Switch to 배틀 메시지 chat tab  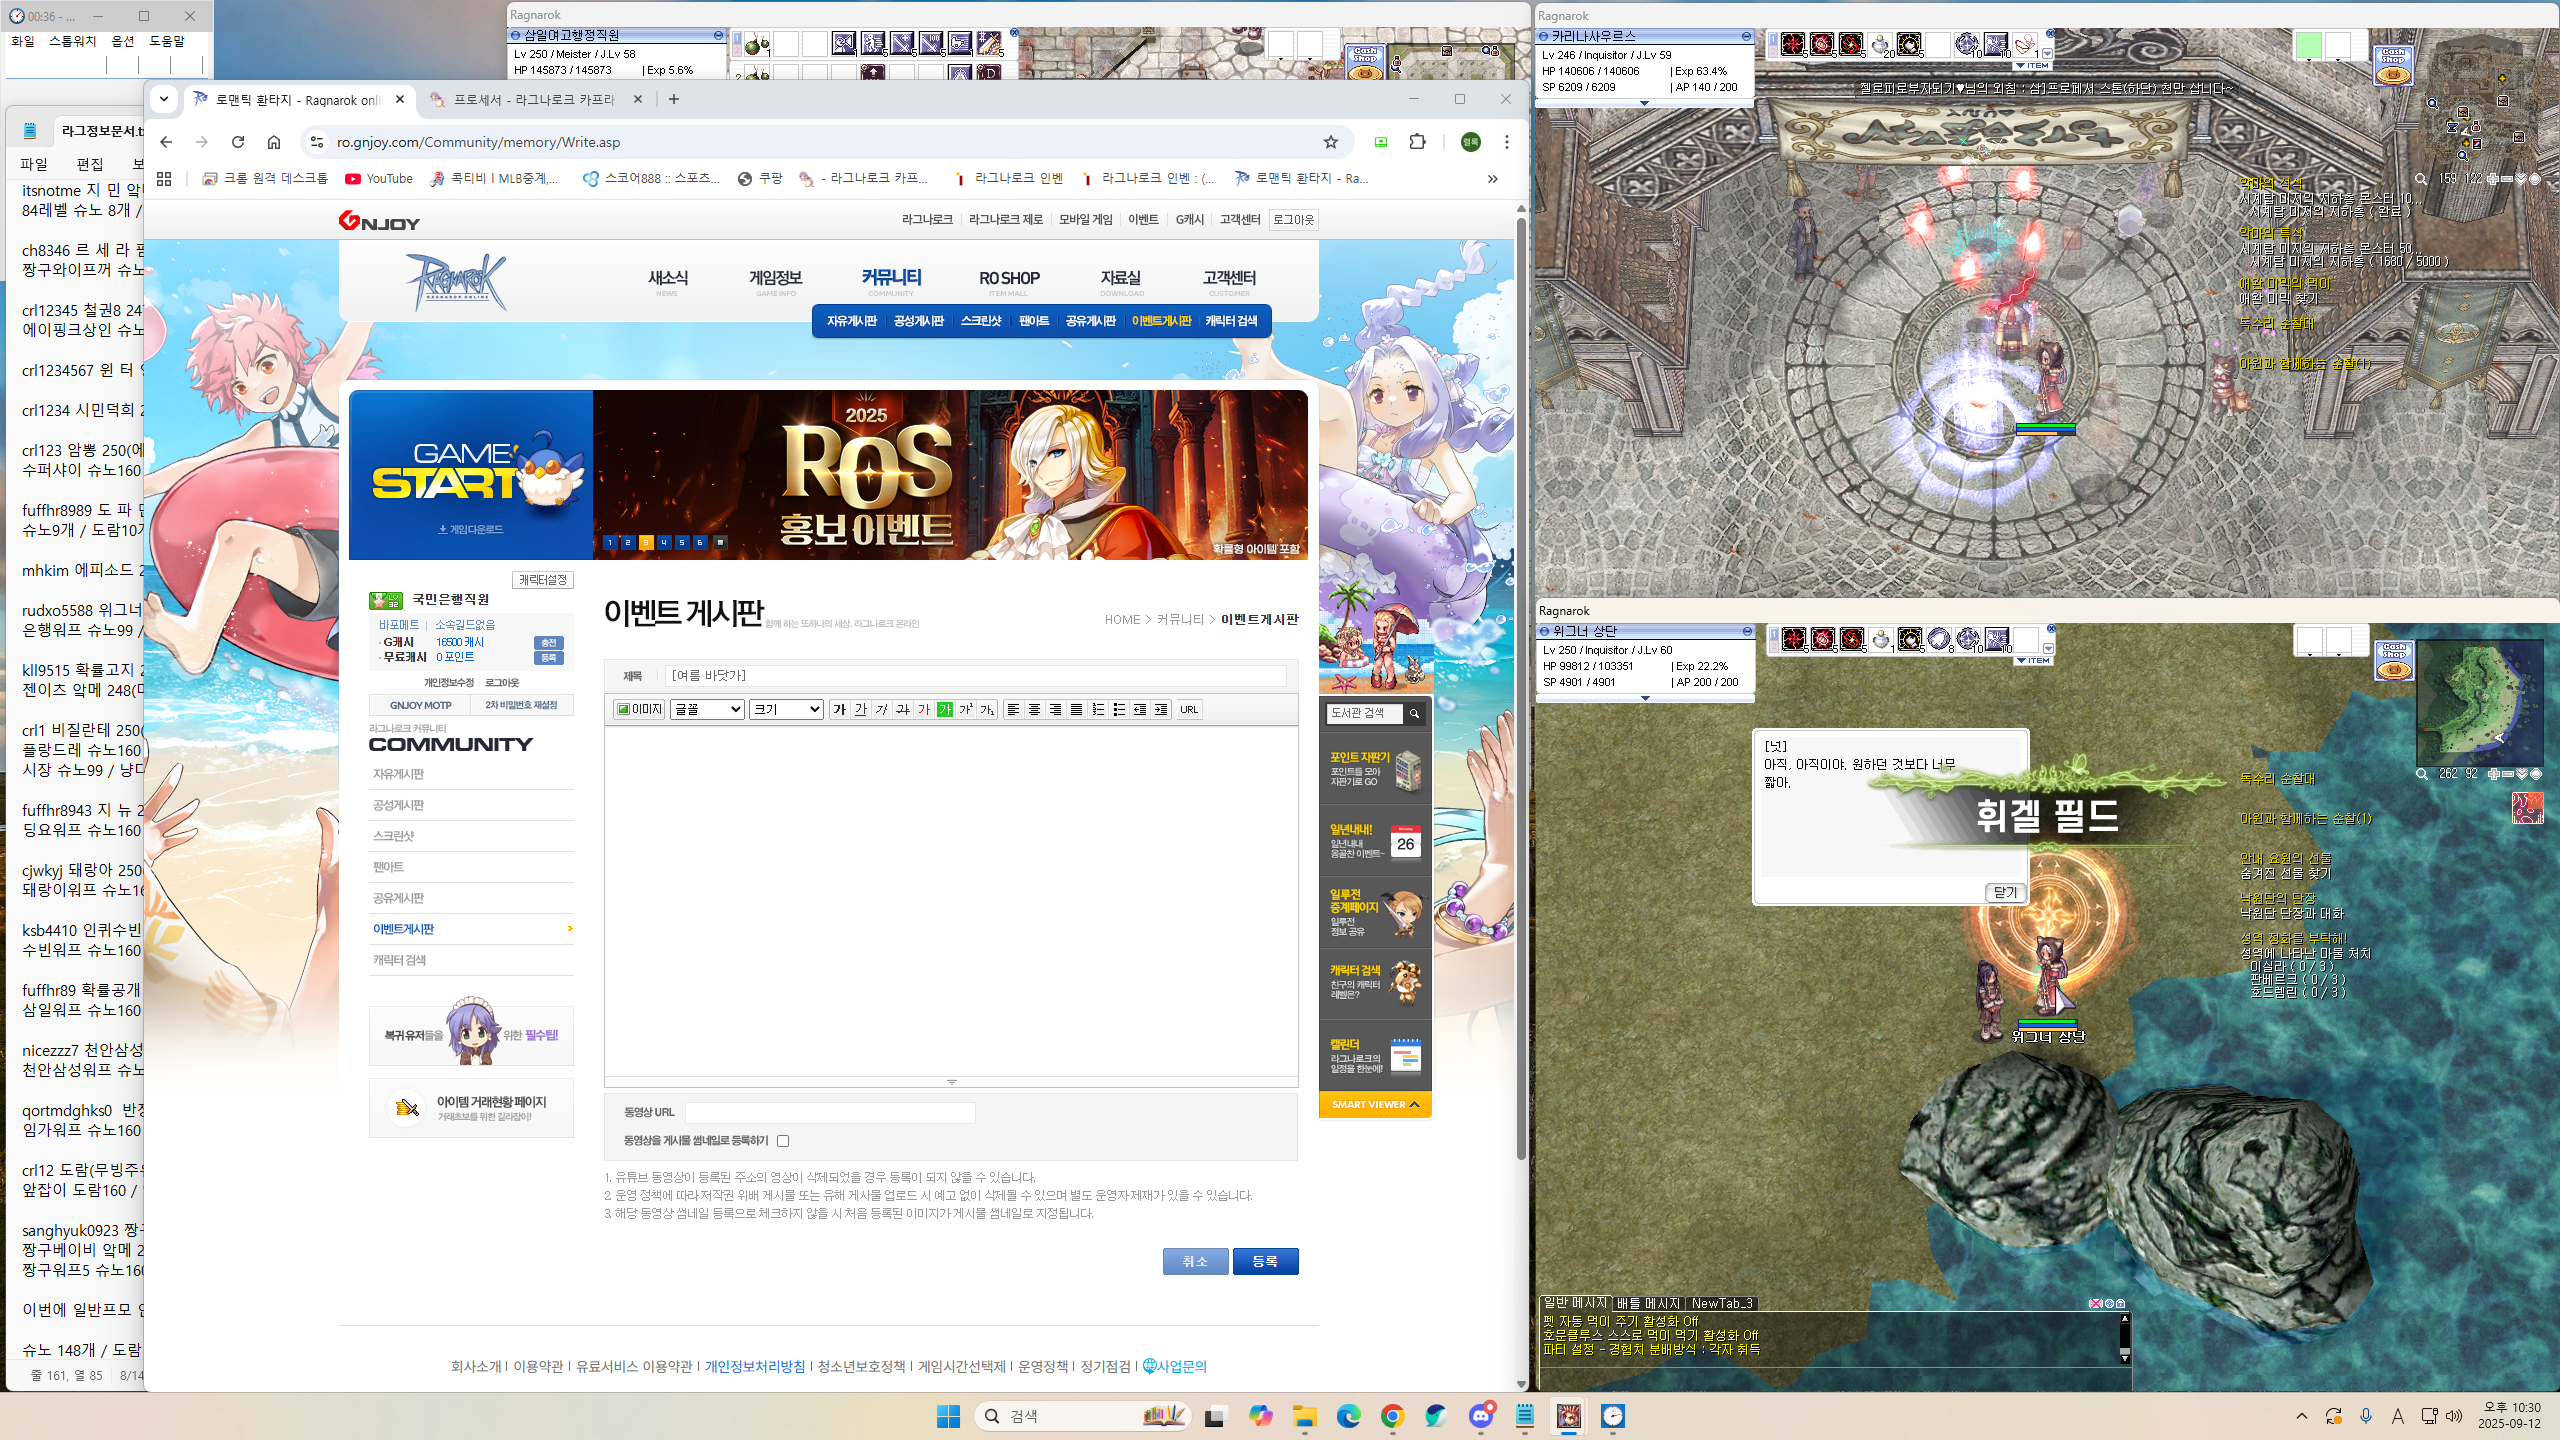coord(1648,1303)
